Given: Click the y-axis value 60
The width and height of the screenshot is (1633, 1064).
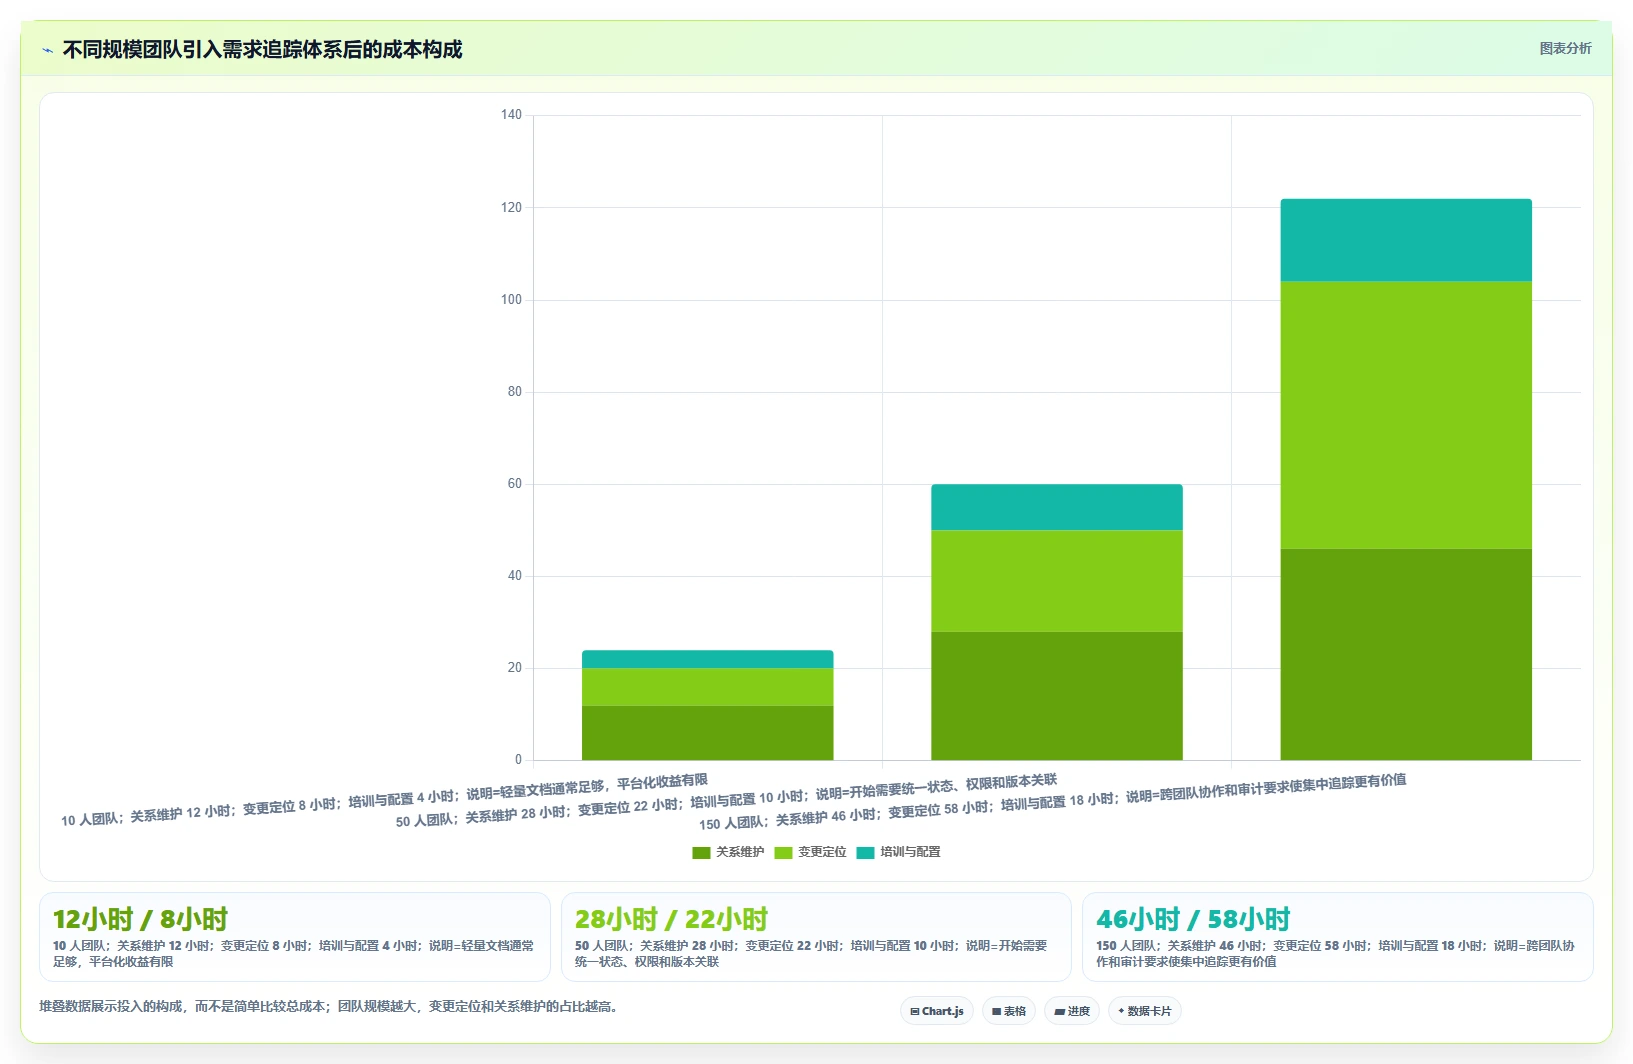Looking at the screenshot, I should coord(514,483).
